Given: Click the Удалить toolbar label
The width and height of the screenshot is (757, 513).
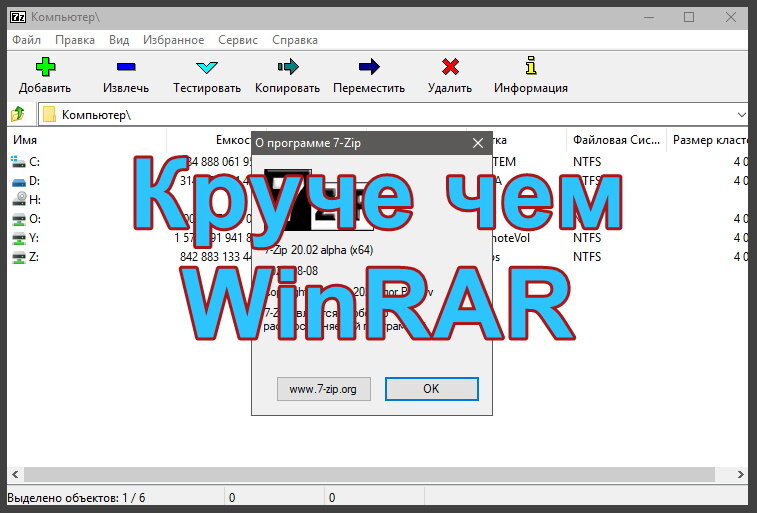Looking at the screenshot, I should (450, 88).
